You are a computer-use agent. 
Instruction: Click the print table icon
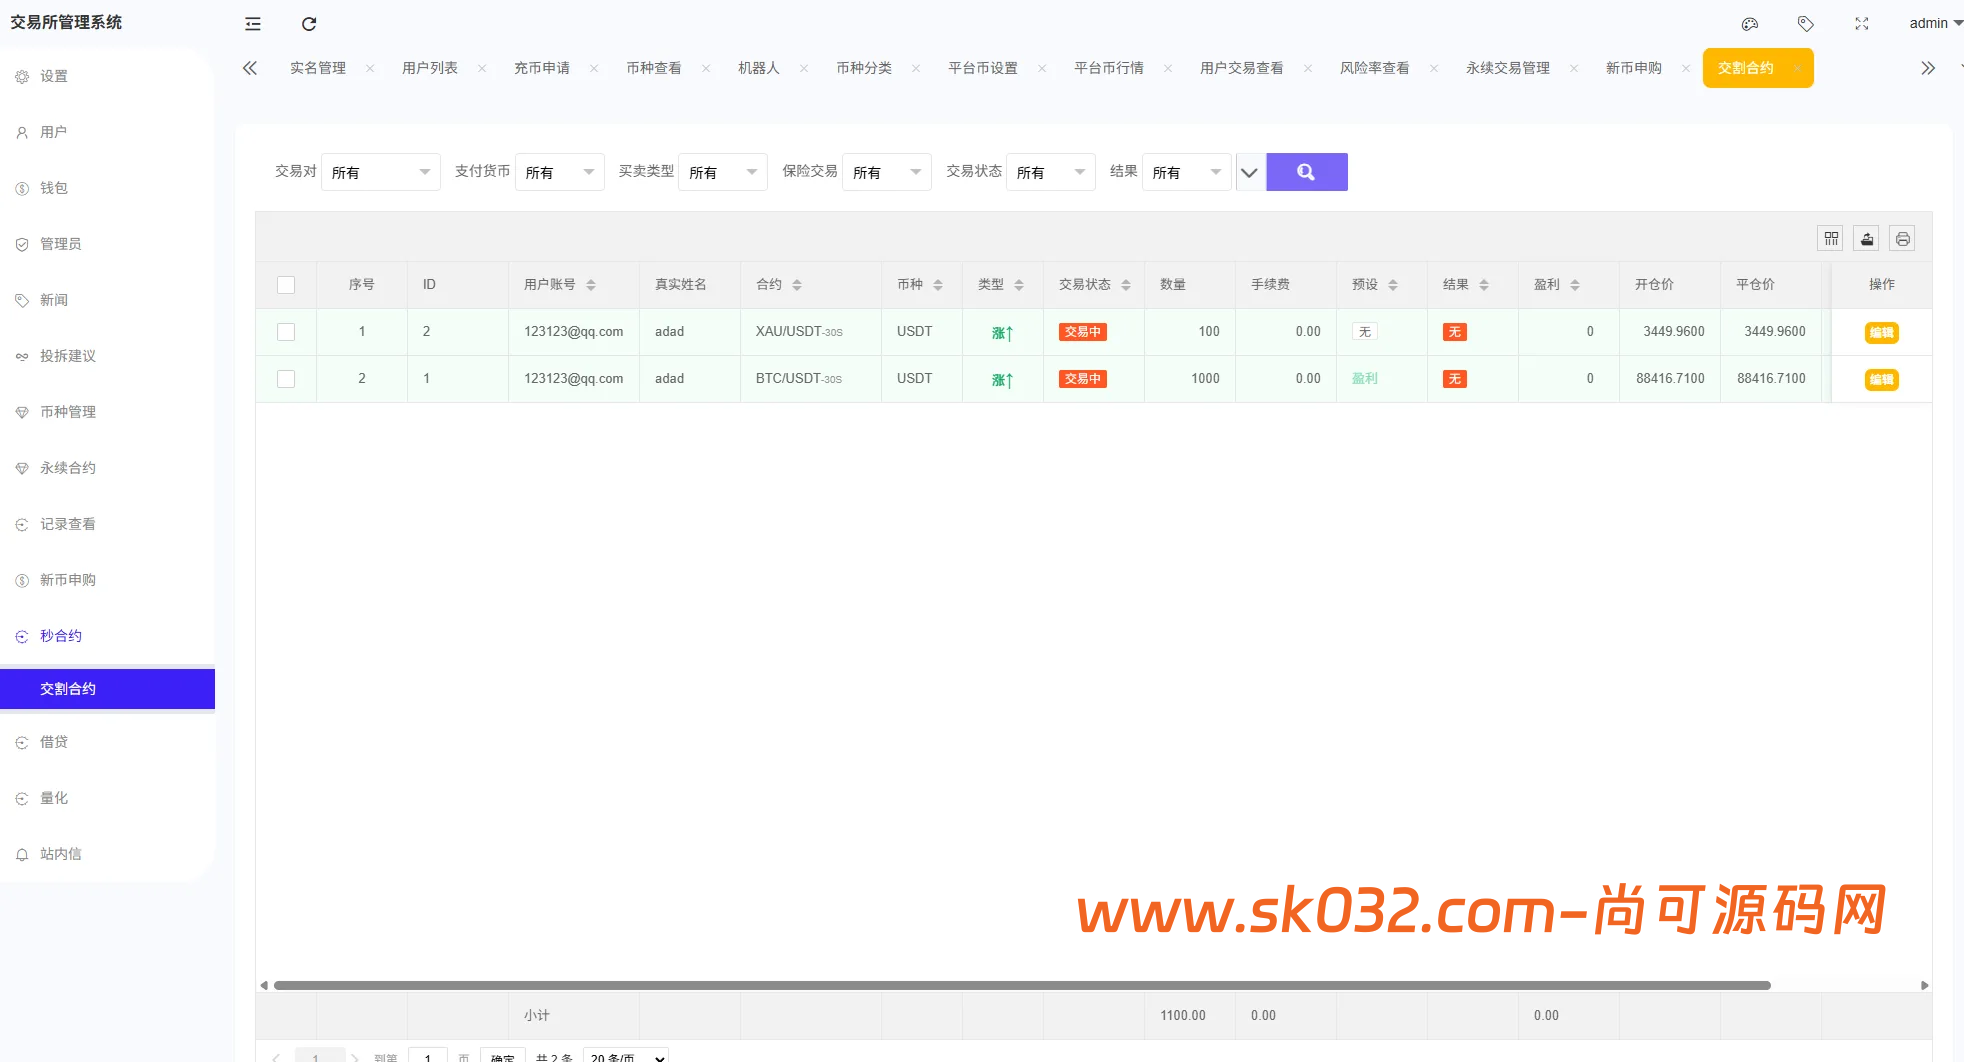click(1903, 239)
